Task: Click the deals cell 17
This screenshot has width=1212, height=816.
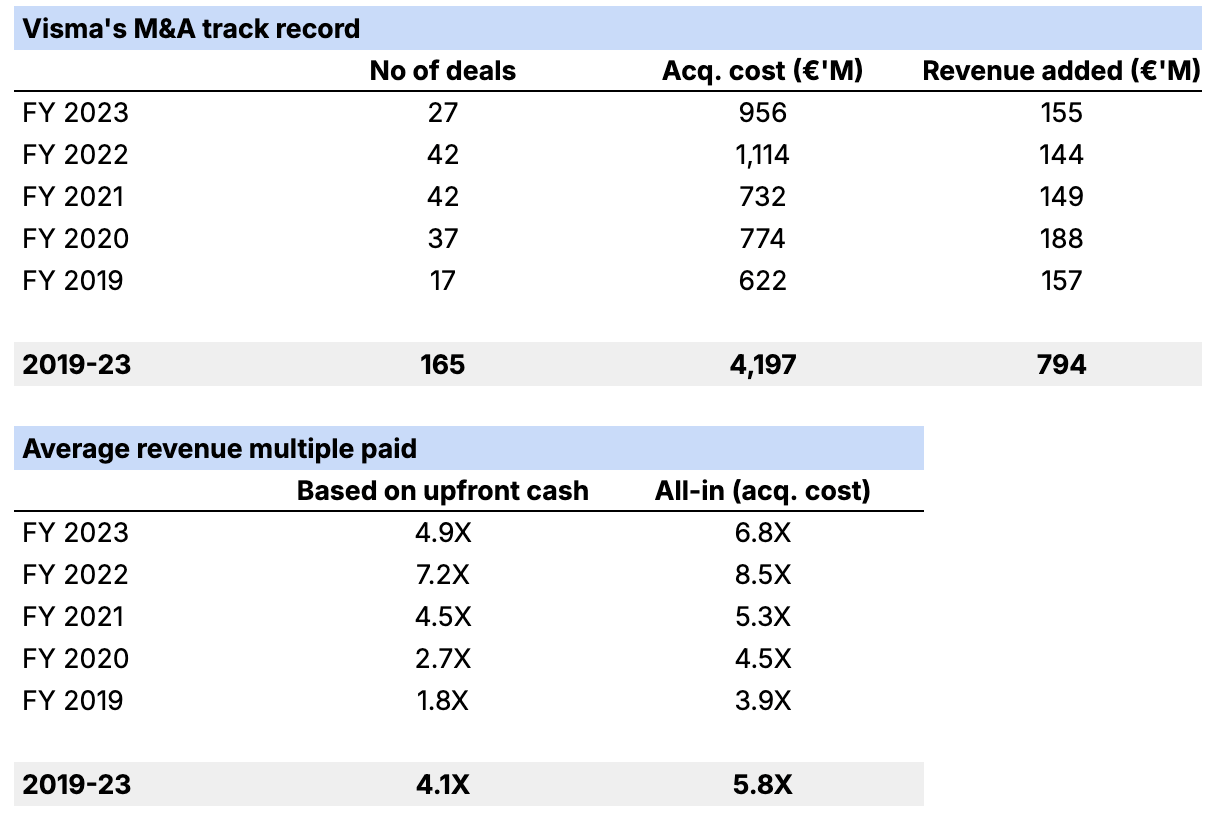Action: pyautogui.click(x=443, y=280)
